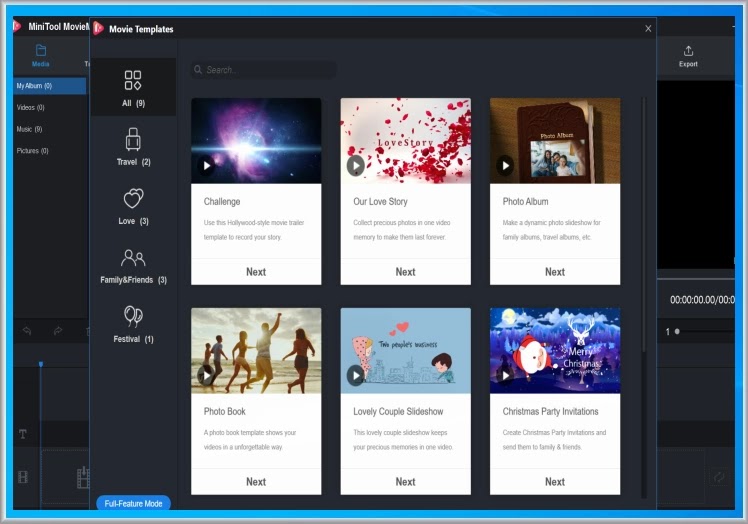Viewport: 748px width, 524px height.
Task: Play the Christmas Party Invitations preview
Action: (505, 376)
